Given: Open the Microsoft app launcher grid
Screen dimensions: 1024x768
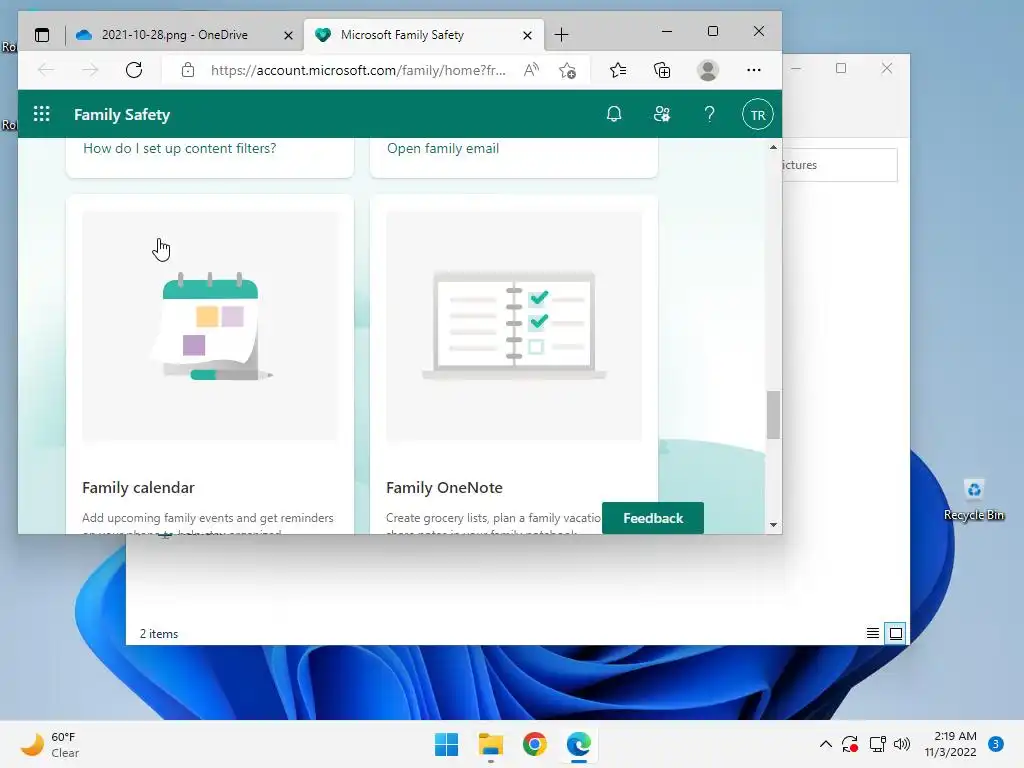Looking at the screenshot, I should [42, 114].
